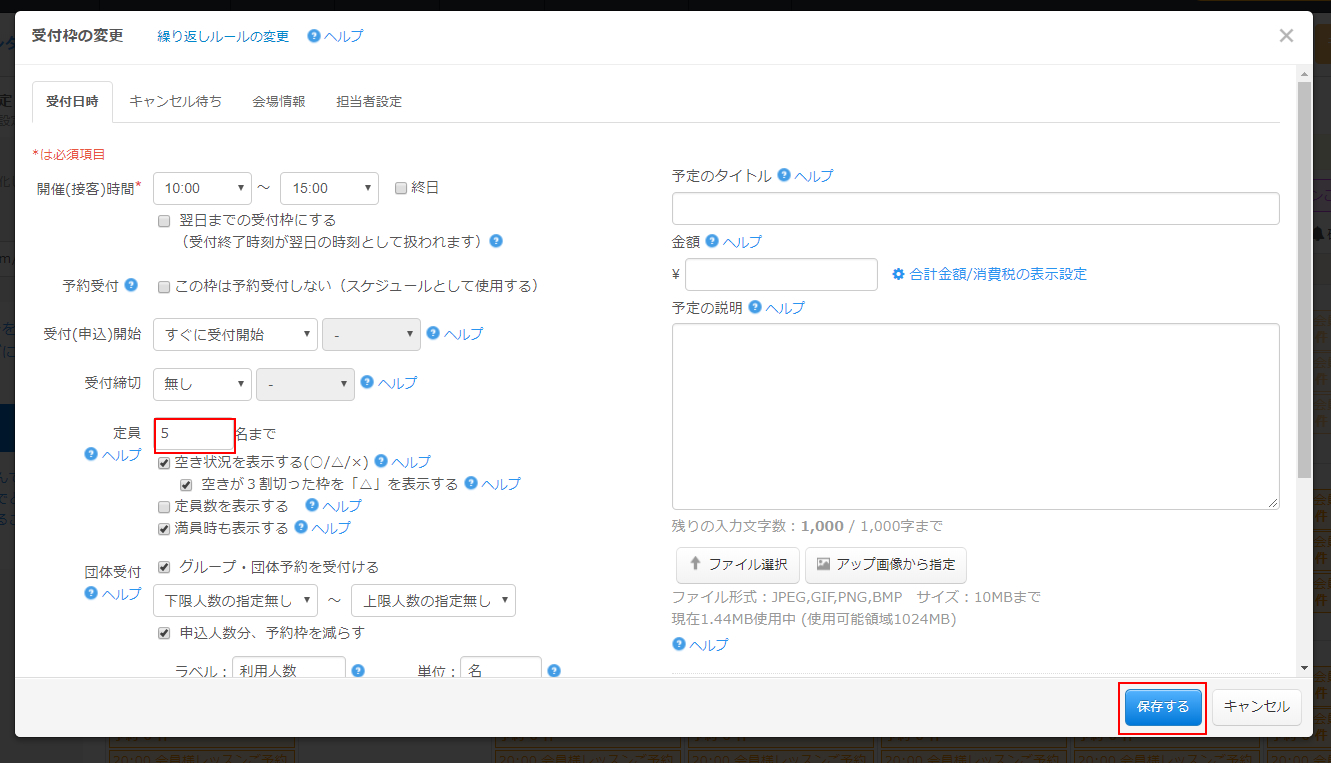Click the 保存する button
The image size is (1331, 763).
(x=1162, y=707)
